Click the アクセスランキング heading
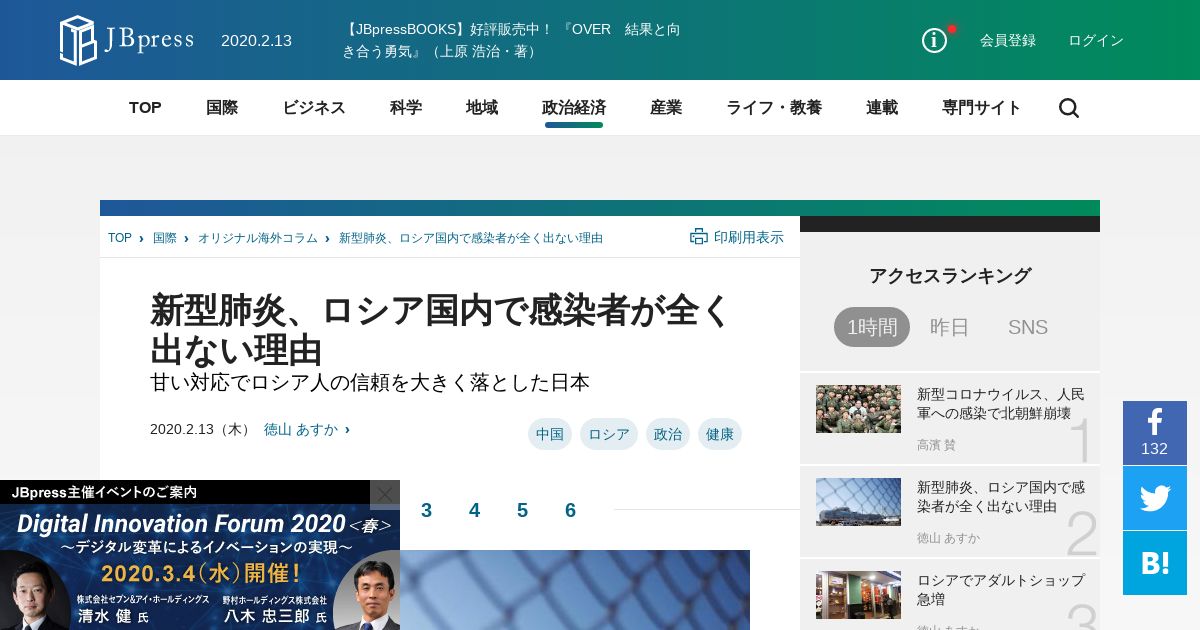This screenshot has height=630, width=1200. [x=950, y=276]
